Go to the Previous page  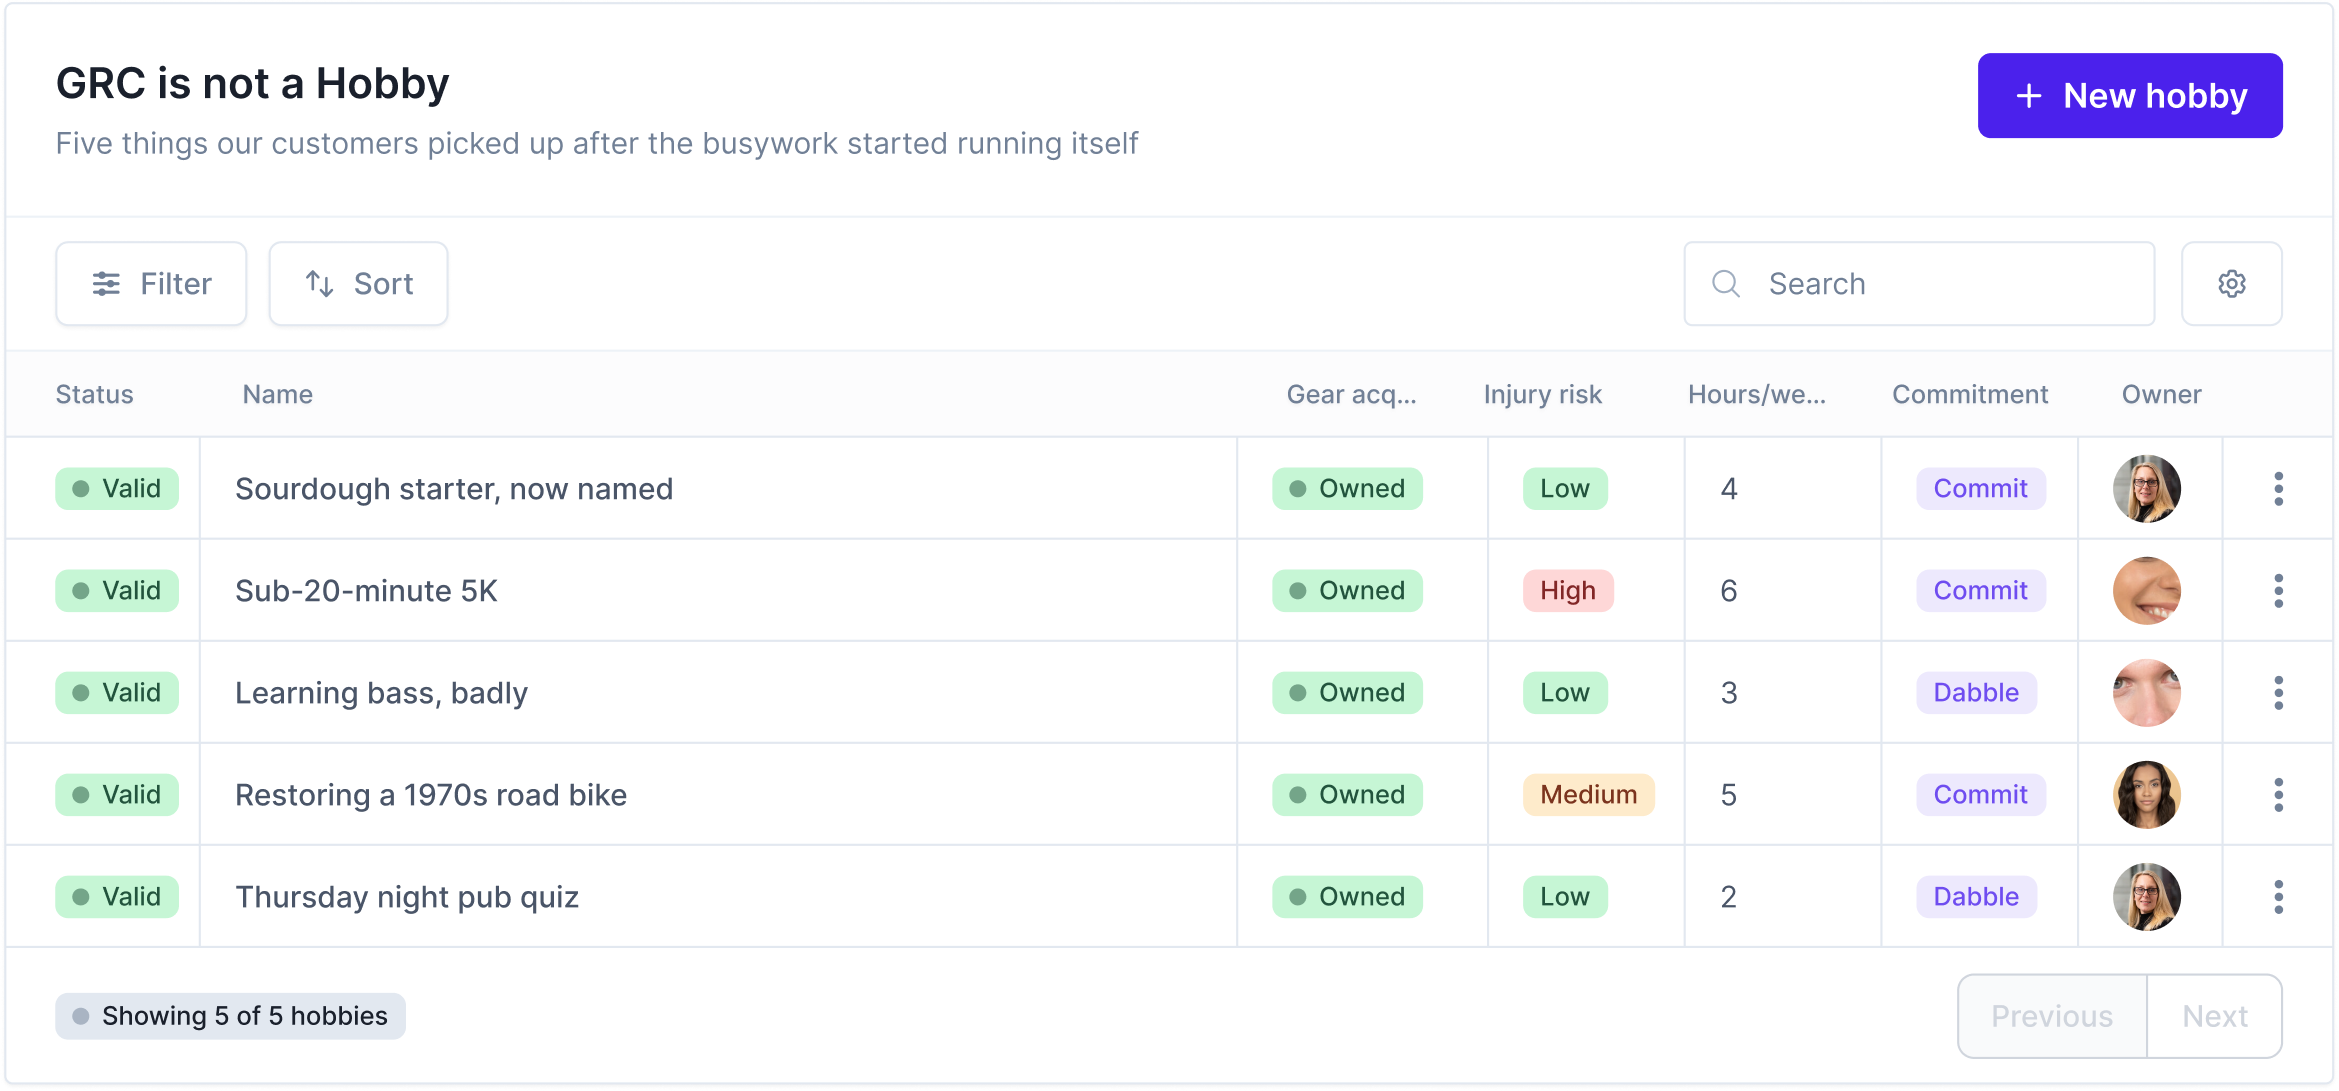[2052, 1016]
